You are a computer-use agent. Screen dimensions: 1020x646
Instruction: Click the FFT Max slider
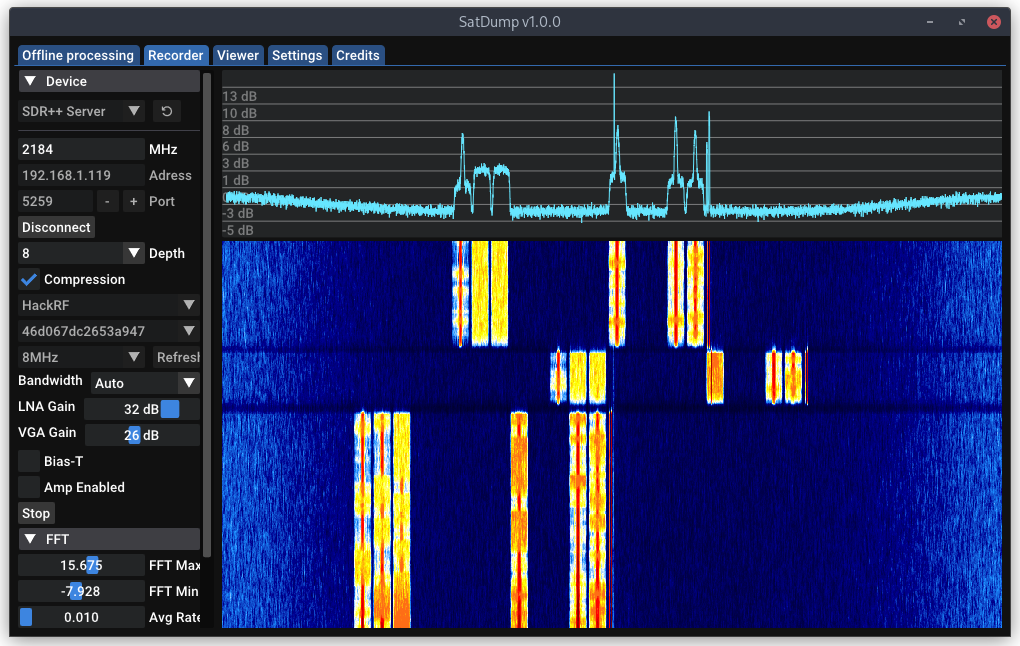81,565
